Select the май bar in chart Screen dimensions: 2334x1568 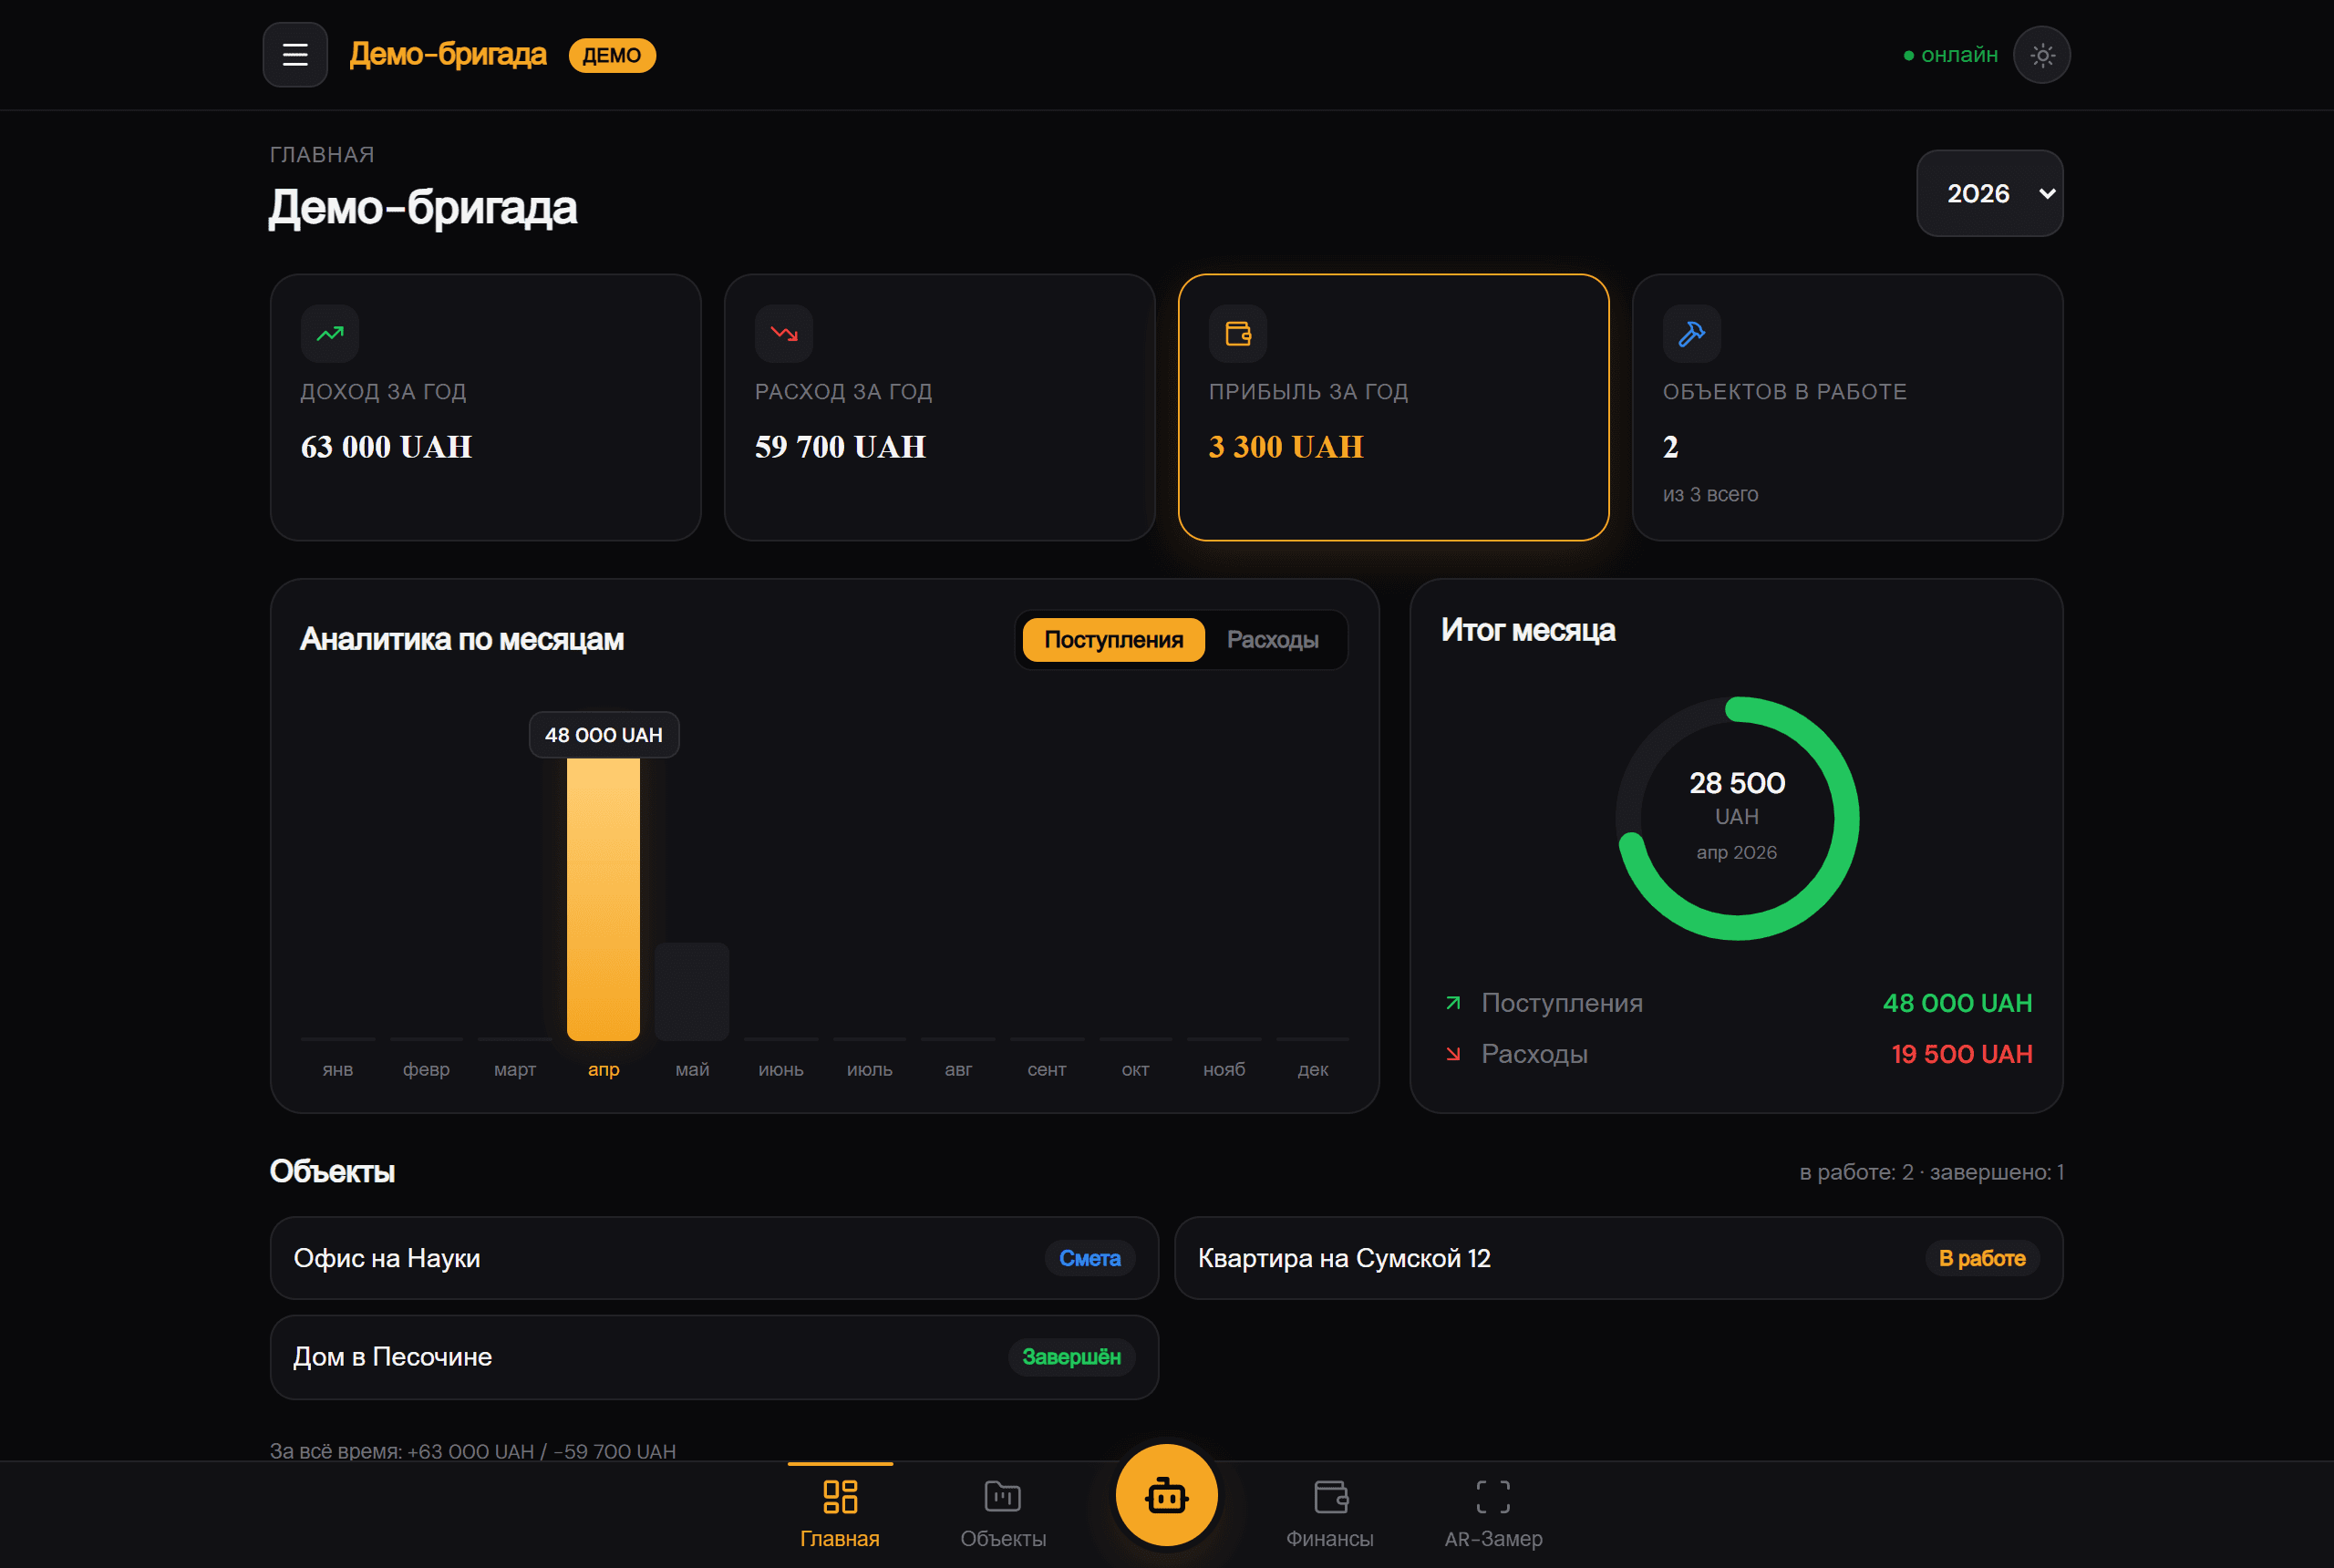coord(692,992)
